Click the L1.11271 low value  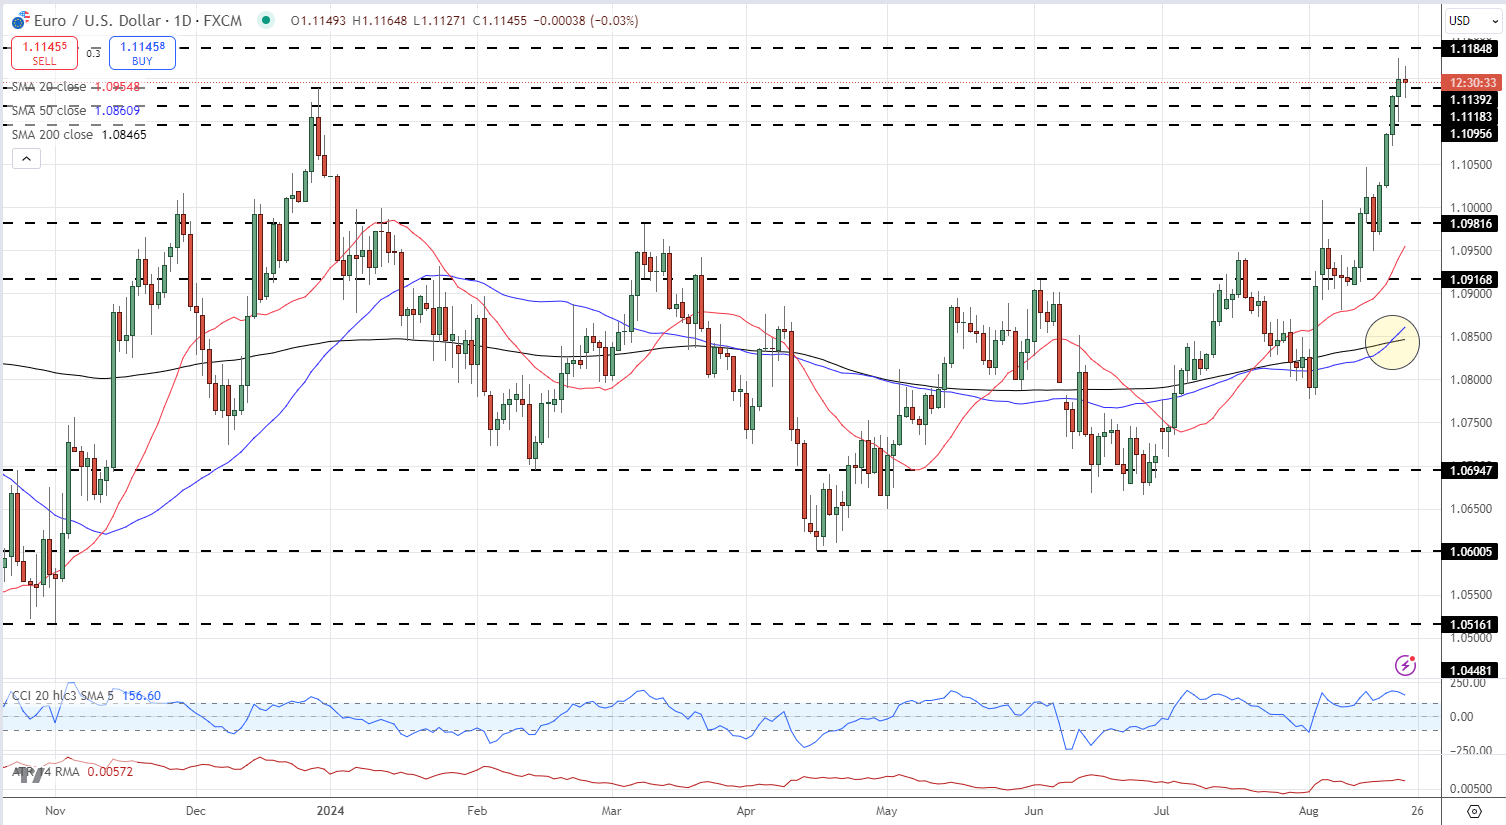(x=439, y=20)
